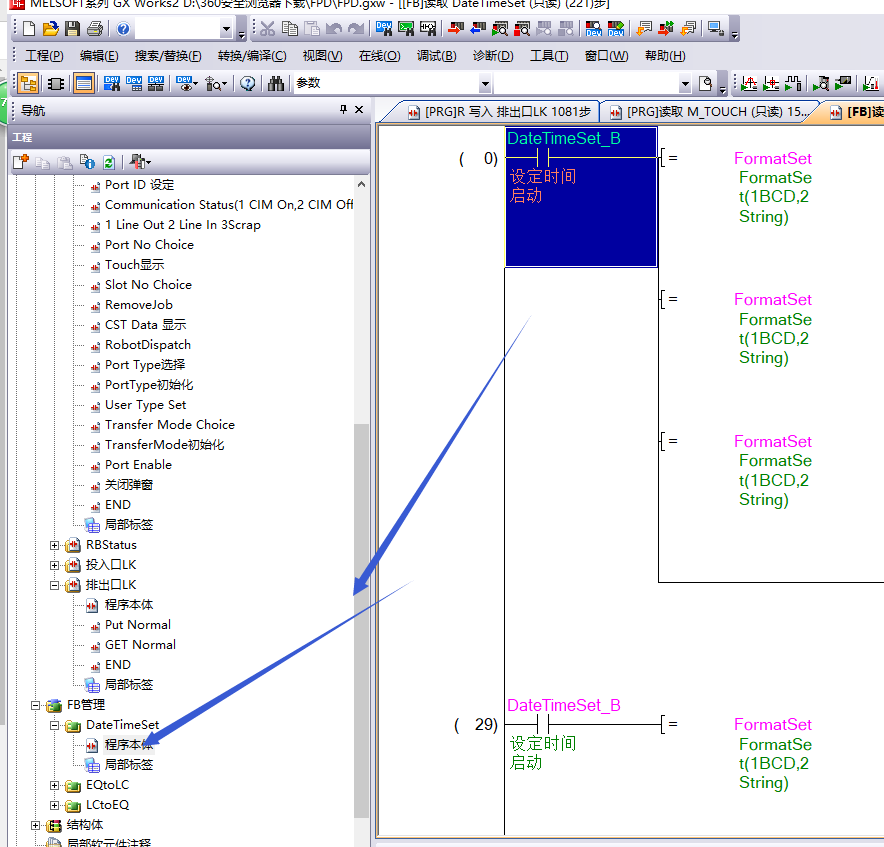Click new data icon in project toolbar
Viewport: 884px width, 847px height.
(20, 161)
